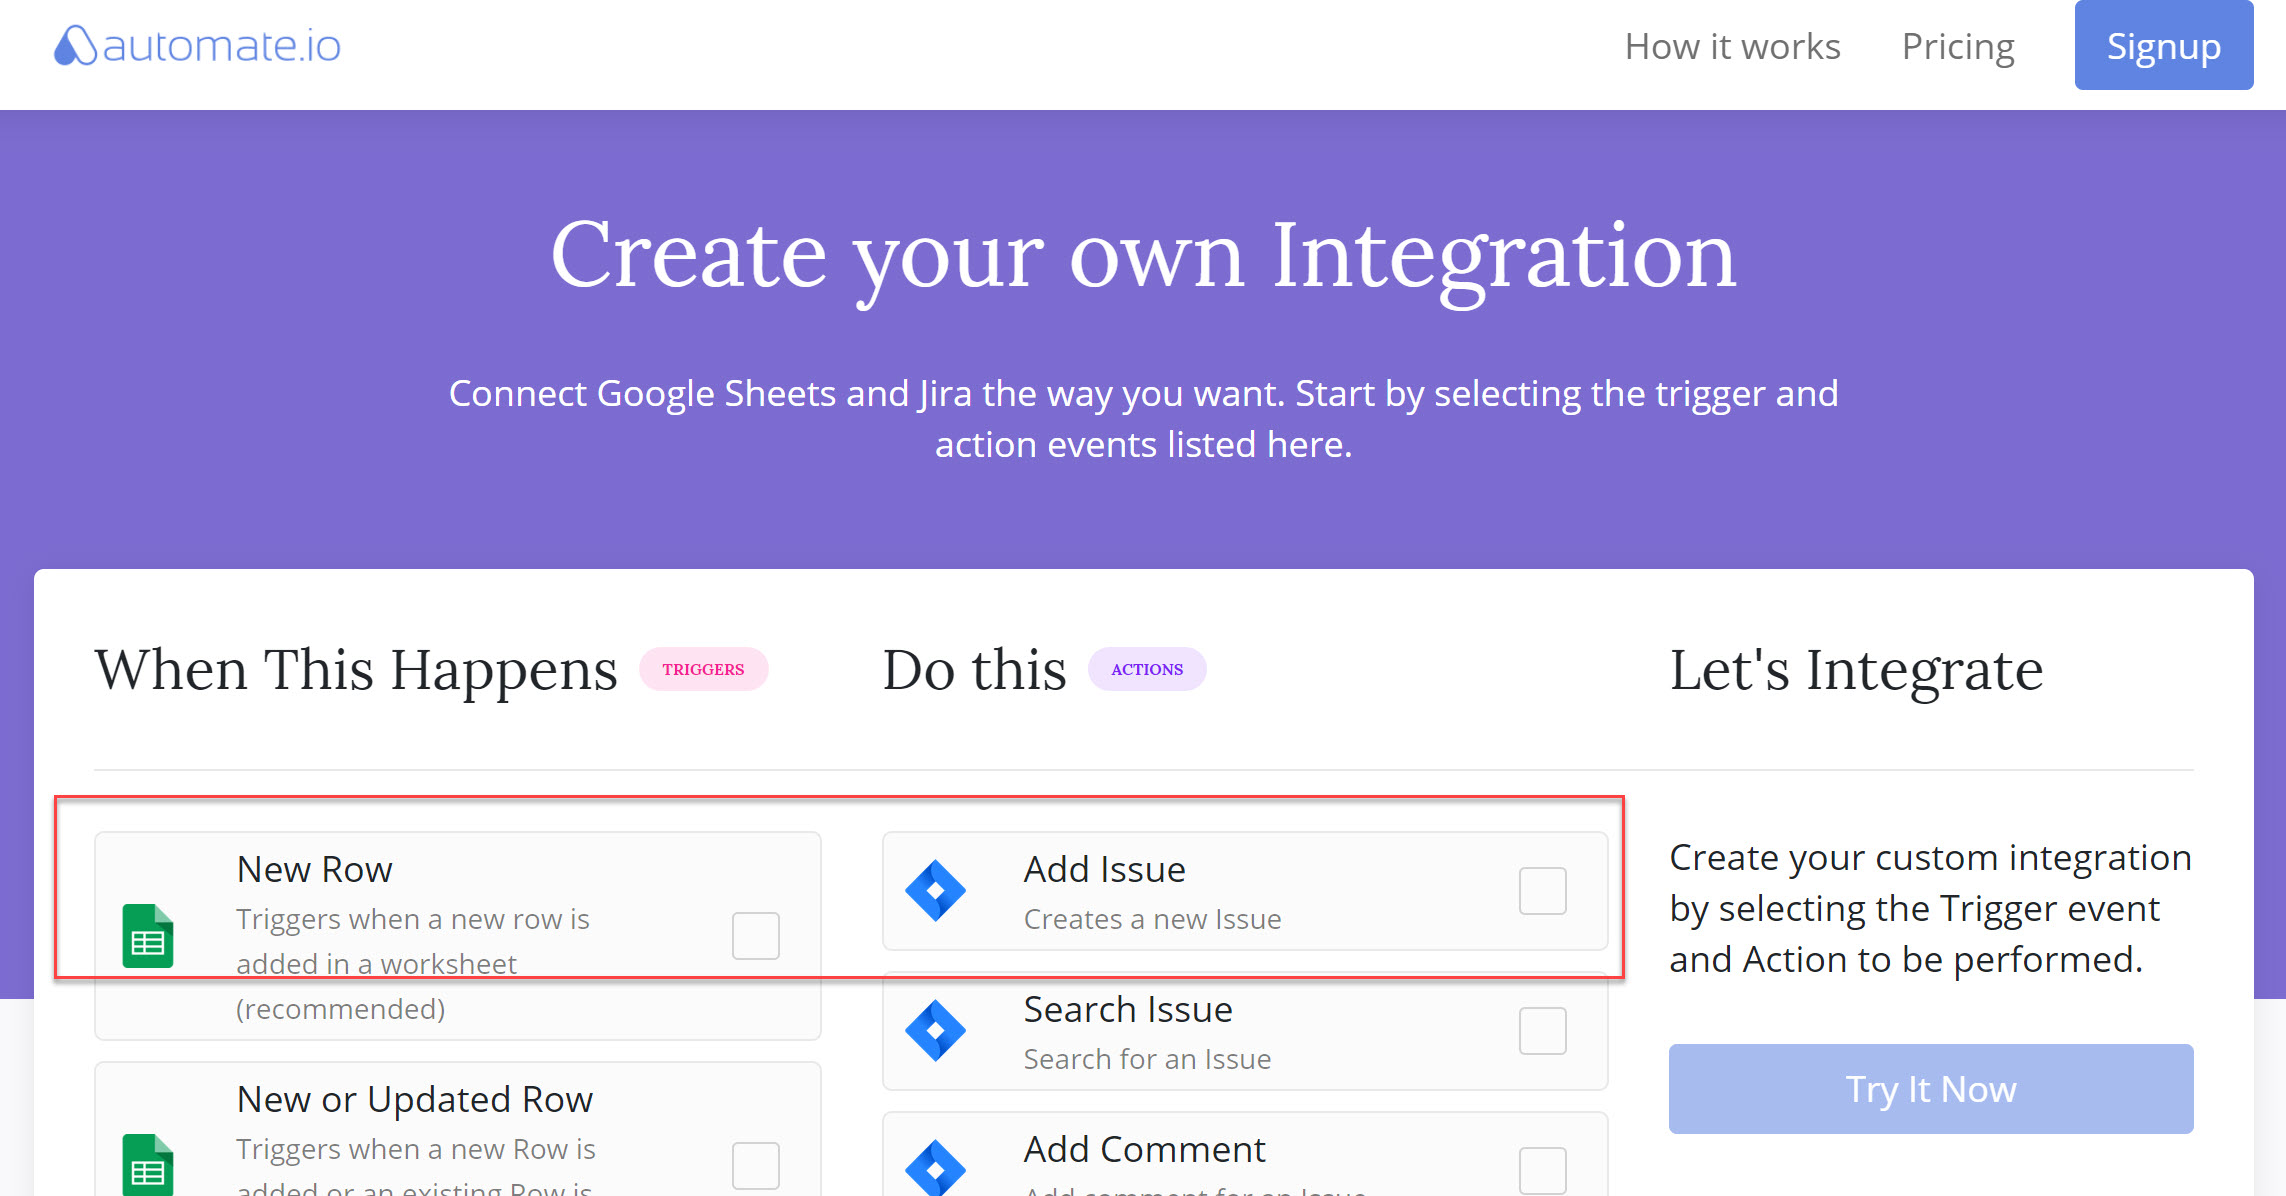2286x1196 pixels.
Task: Click the purple ACTIONS badge
Action: pos(1146,669)
